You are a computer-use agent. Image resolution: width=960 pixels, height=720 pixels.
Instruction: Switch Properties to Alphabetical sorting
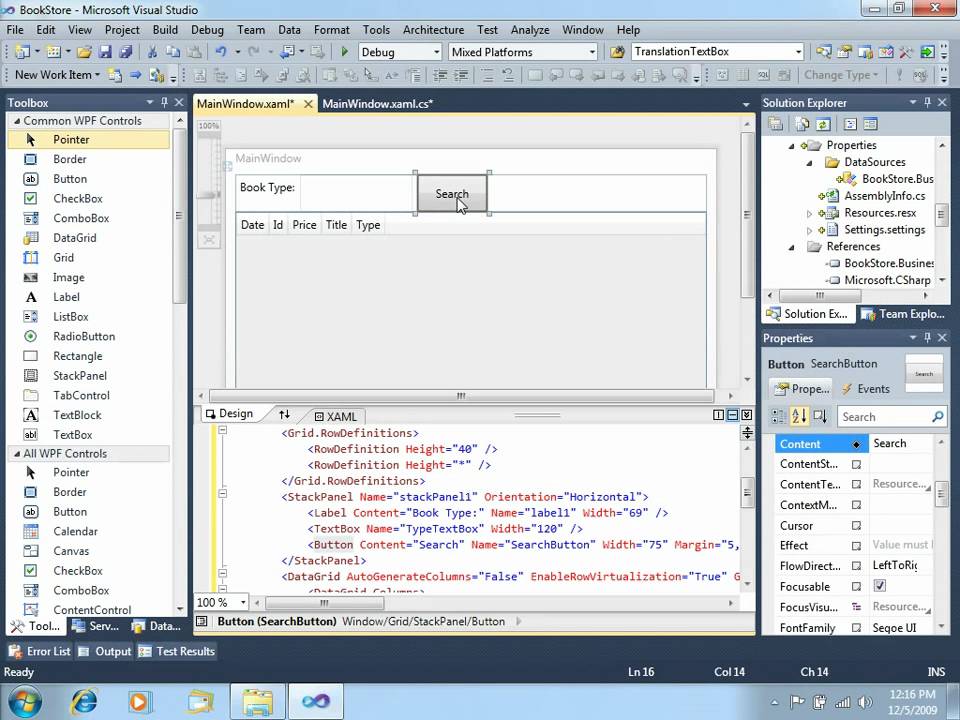tap(799, 417)
